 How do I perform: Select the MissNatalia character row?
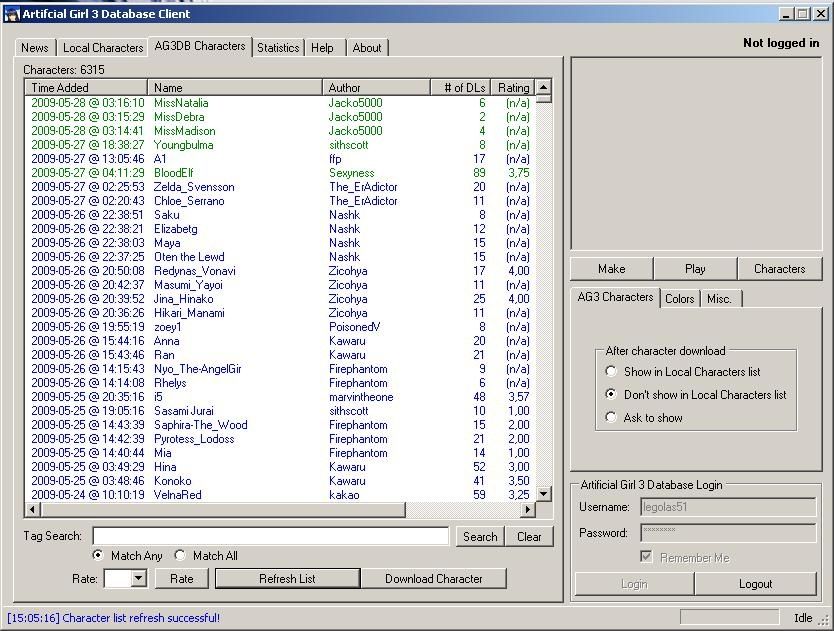coord(280,103)
